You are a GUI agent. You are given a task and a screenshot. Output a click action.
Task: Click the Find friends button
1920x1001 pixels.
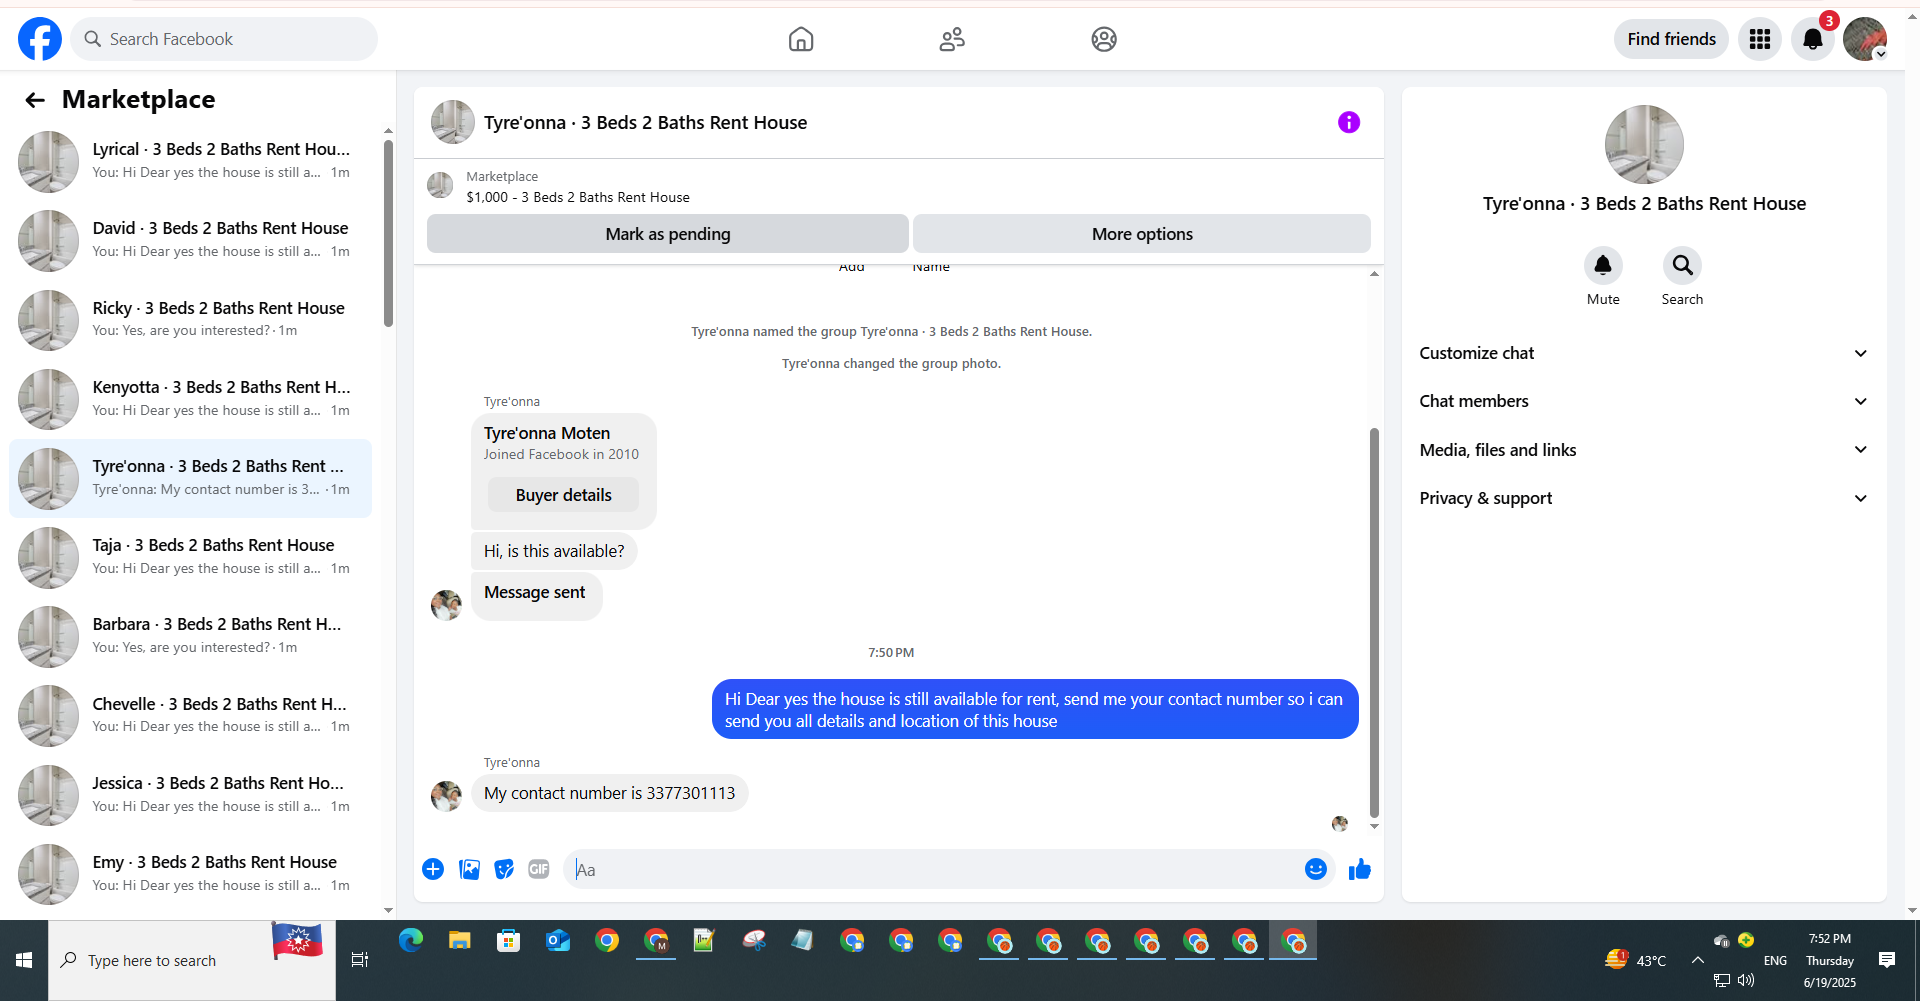tap(1671, 39)
